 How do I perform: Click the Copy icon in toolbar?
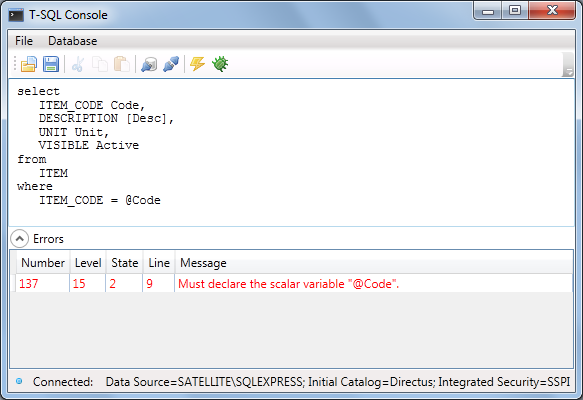100,64
